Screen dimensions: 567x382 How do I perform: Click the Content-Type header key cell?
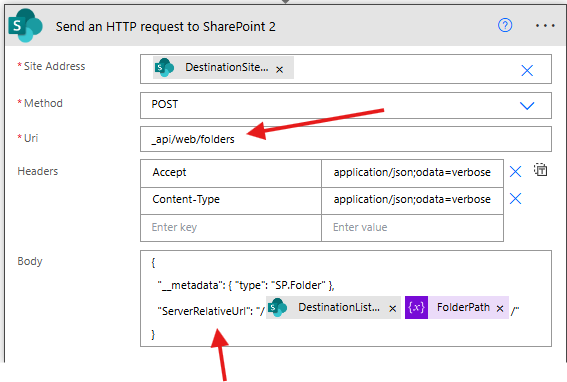(231, 201)
